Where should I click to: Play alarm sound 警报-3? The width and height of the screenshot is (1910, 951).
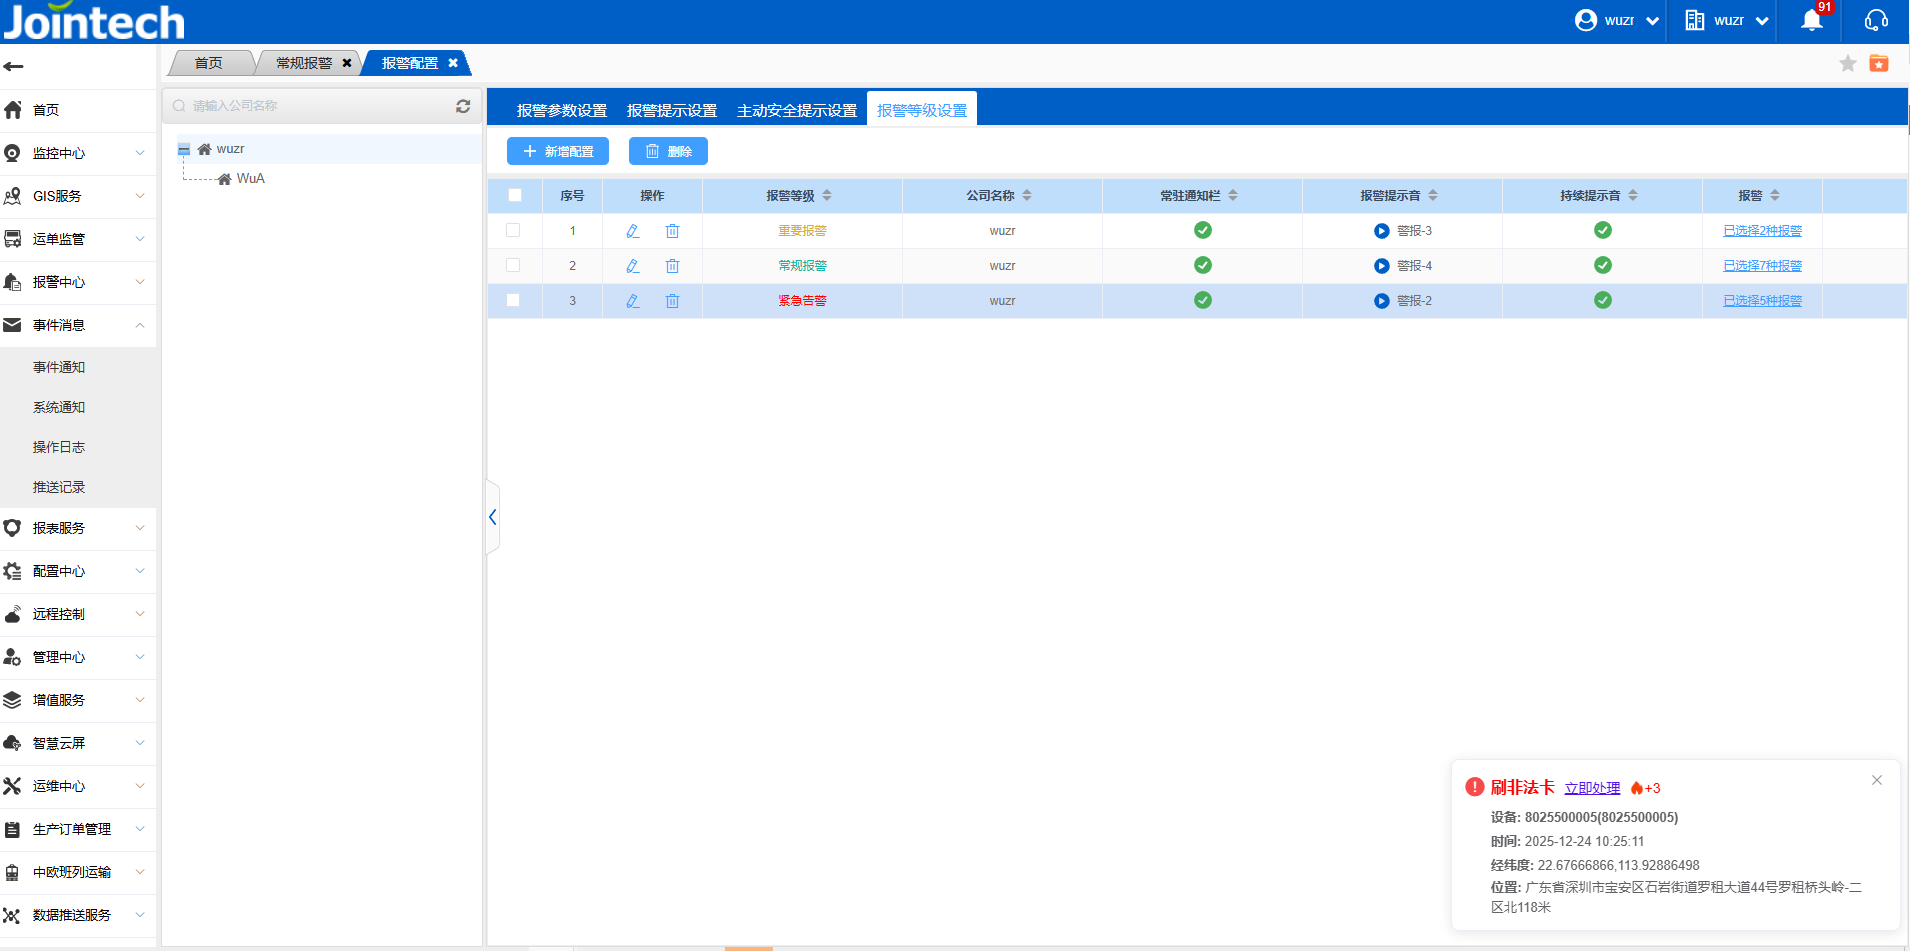point(1381,231)
